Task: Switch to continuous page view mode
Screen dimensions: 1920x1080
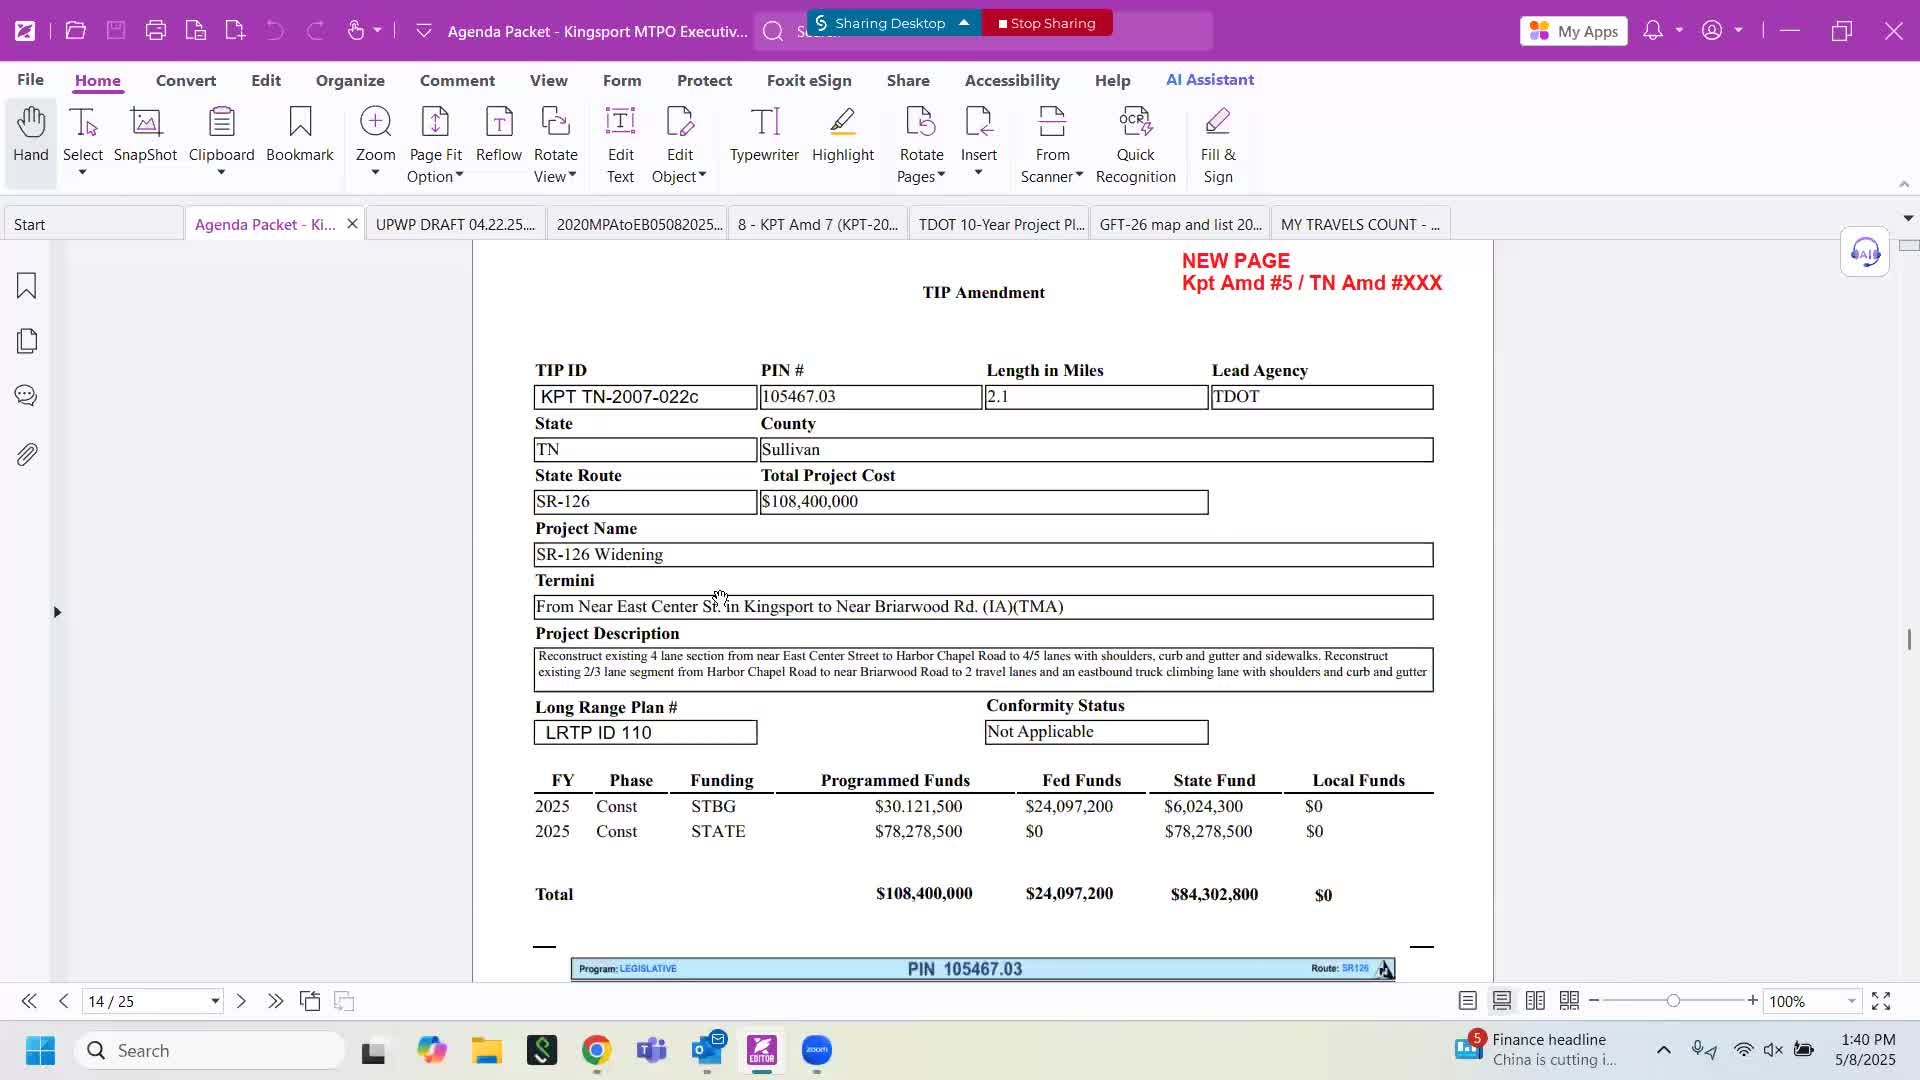Action: pyautogui.click(x=1502, y=1001)
